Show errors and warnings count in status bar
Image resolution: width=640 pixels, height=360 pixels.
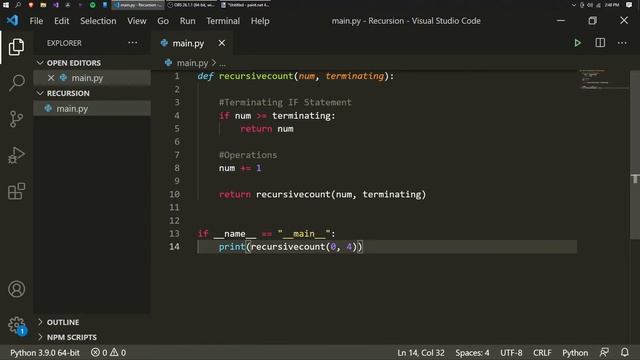point(109,352)
